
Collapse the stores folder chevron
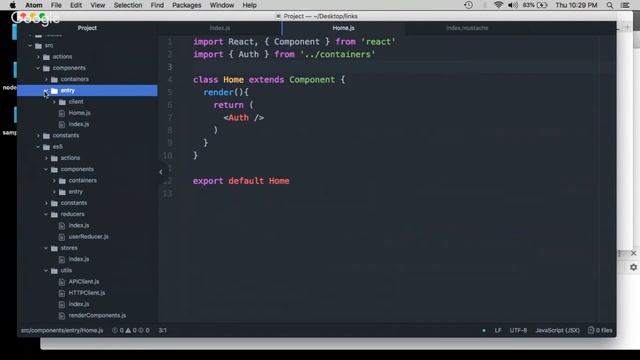46,248
